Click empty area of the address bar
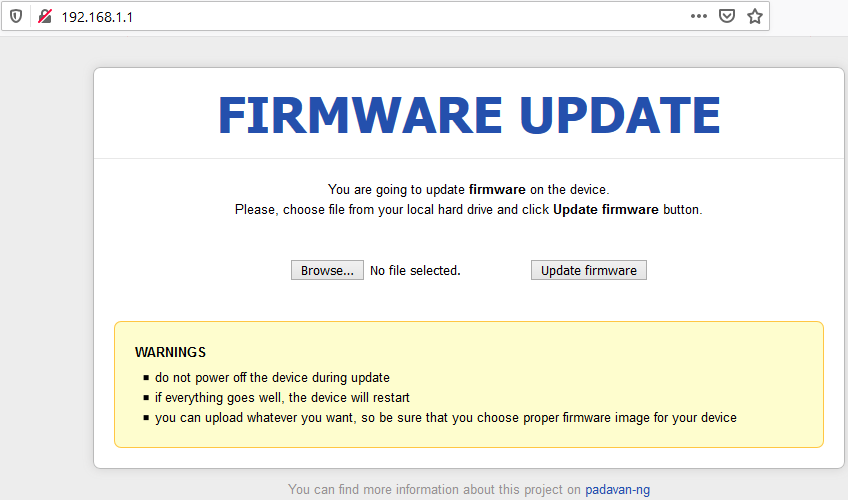Image resolution: width=848 pixels, height=500 pixels. [x=406, y=17]
